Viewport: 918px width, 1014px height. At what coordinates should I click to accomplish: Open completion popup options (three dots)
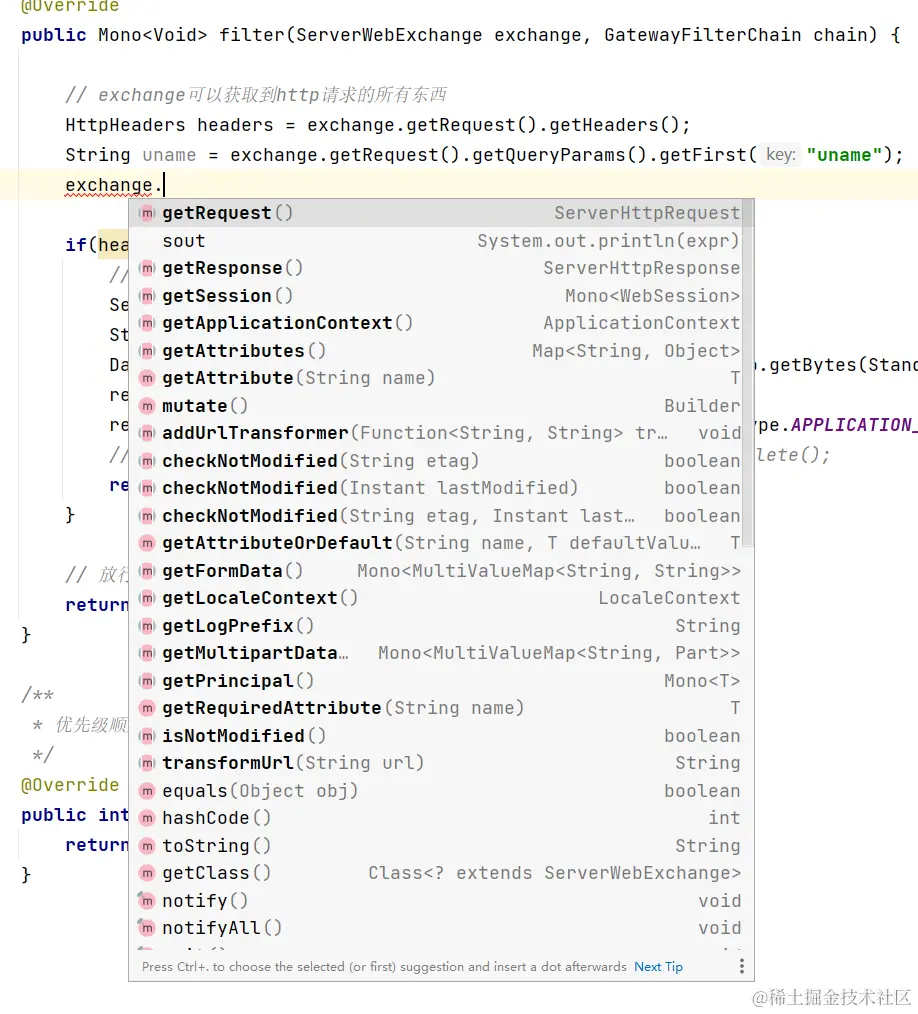point(742,966)
